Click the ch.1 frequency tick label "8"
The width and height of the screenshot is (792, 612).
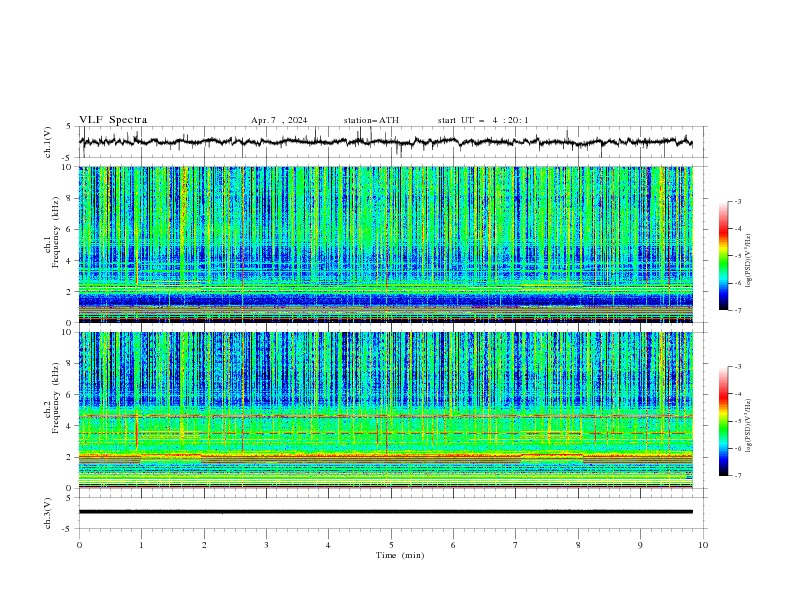point(71,198)
